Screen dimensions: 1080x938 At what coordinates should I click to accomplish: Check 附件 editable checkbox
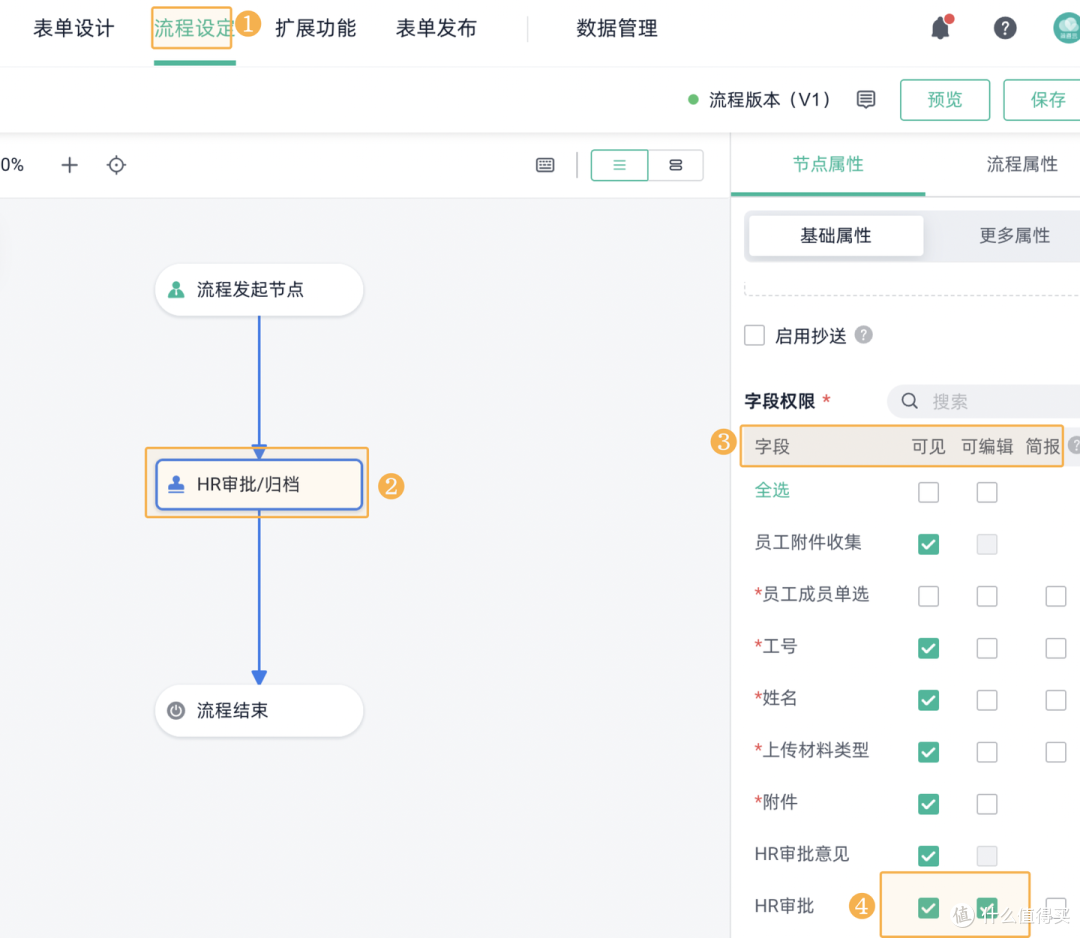[x=987, y=804]
